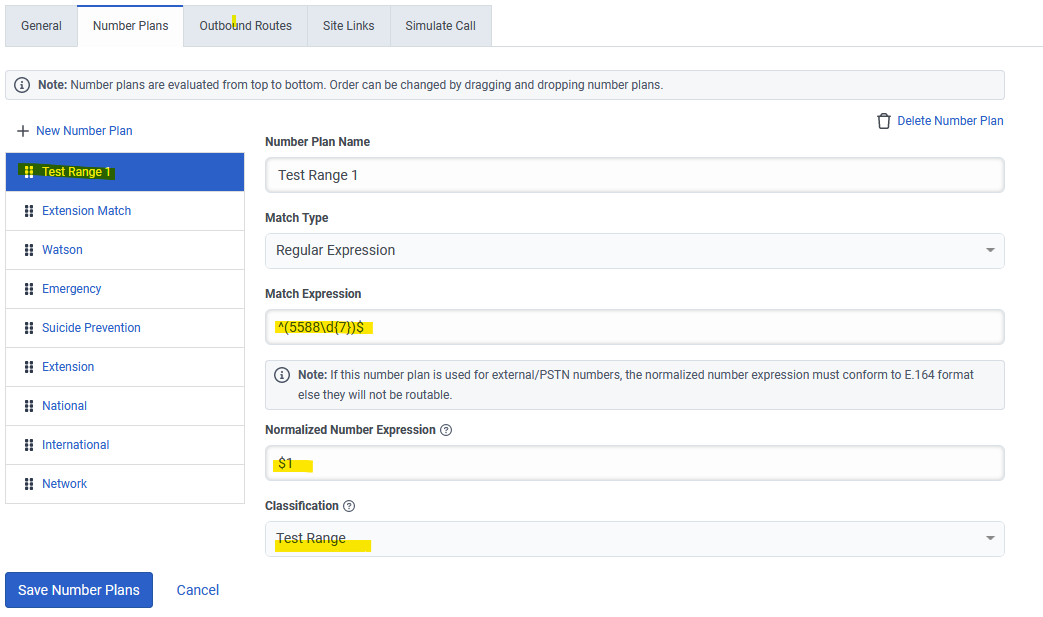The height and width of the screenshot is (617, 1043).
Task: Click the Cancel link
Action: click(x=197, y=590)
